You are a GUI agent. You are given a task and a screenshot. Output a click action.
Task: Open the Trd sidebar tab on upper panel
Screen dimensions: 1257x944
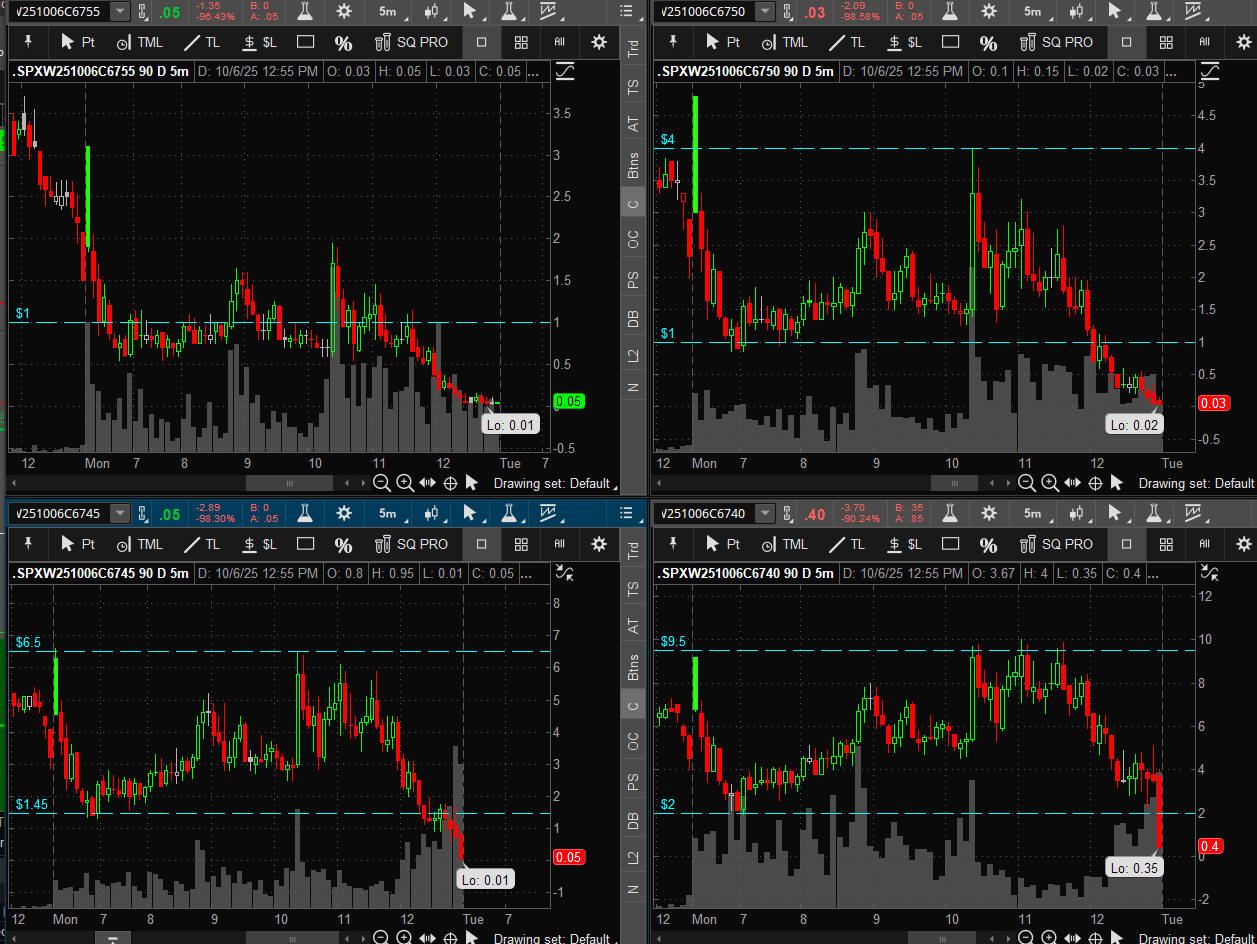coord(632,48)
